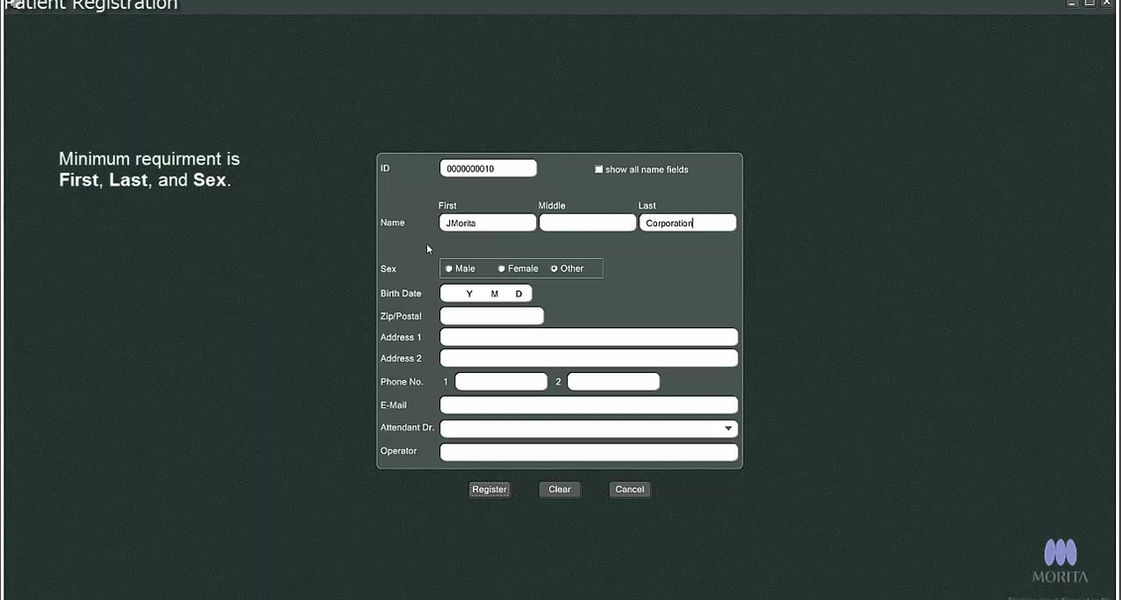Select the Male radio button

[x=449, y=269]
